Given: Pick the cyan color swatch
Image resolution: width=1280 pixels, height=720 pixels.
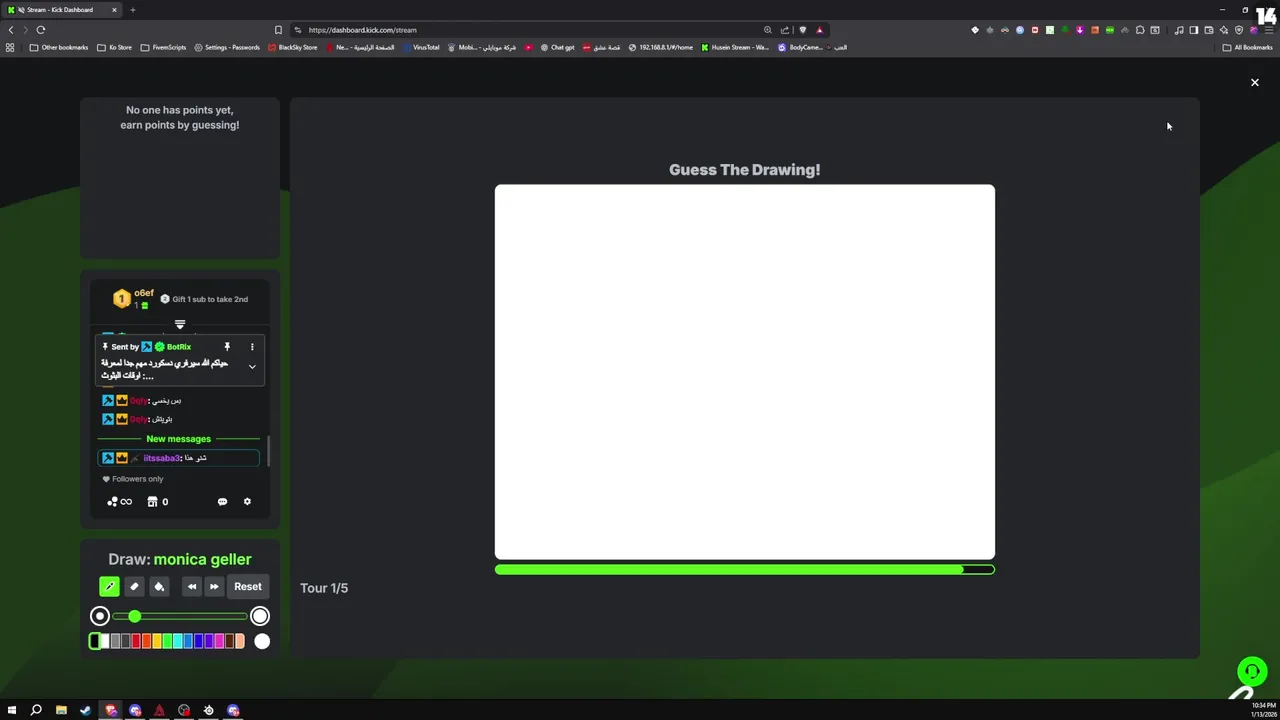Looking at the screenshot, I should [x=178, y=641].
